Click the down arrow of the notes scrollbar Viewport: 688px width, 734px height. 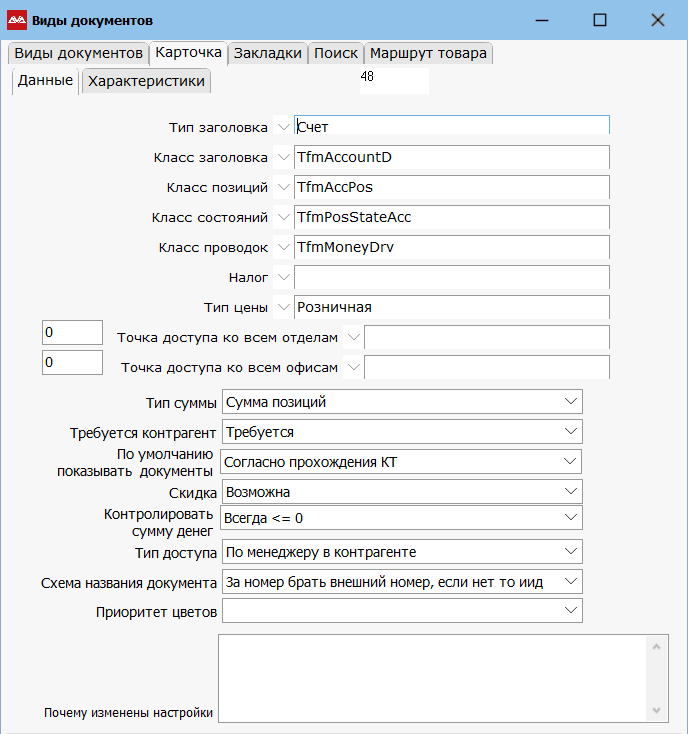pyautogui.click(x=658, y=710)
